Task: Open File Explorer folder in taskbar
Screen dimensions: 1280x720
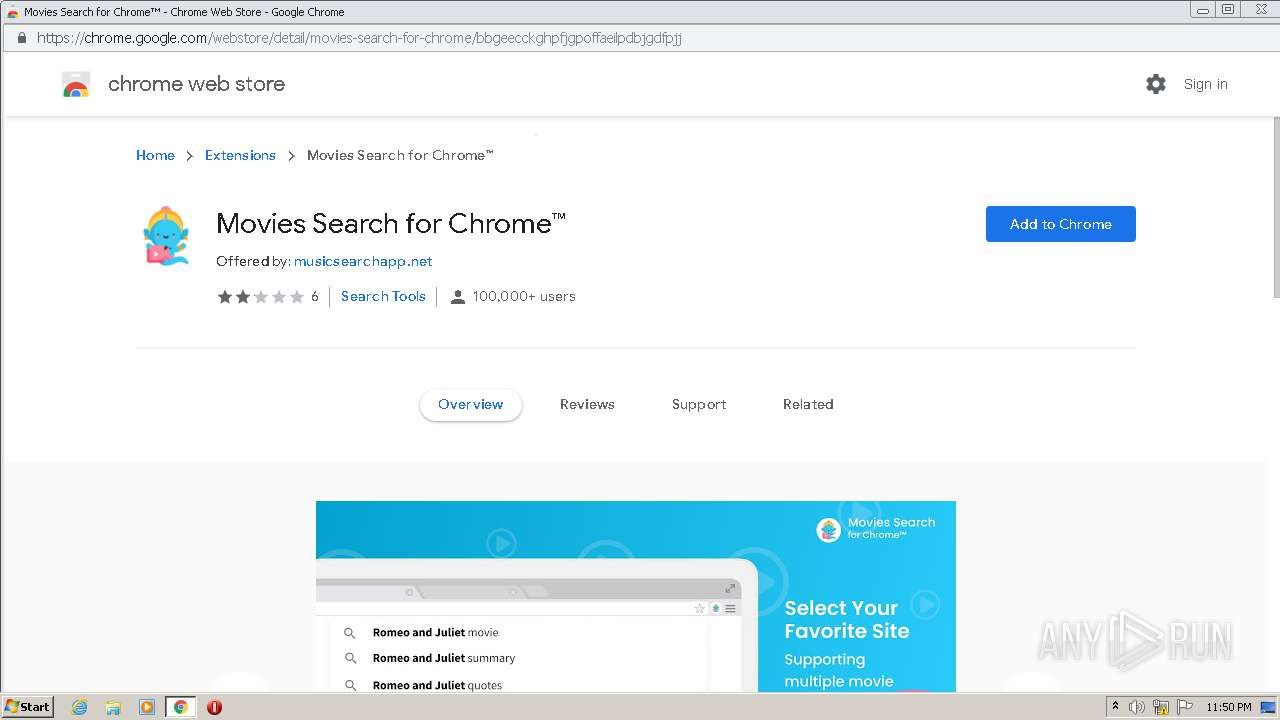Action: pos(113,707)
